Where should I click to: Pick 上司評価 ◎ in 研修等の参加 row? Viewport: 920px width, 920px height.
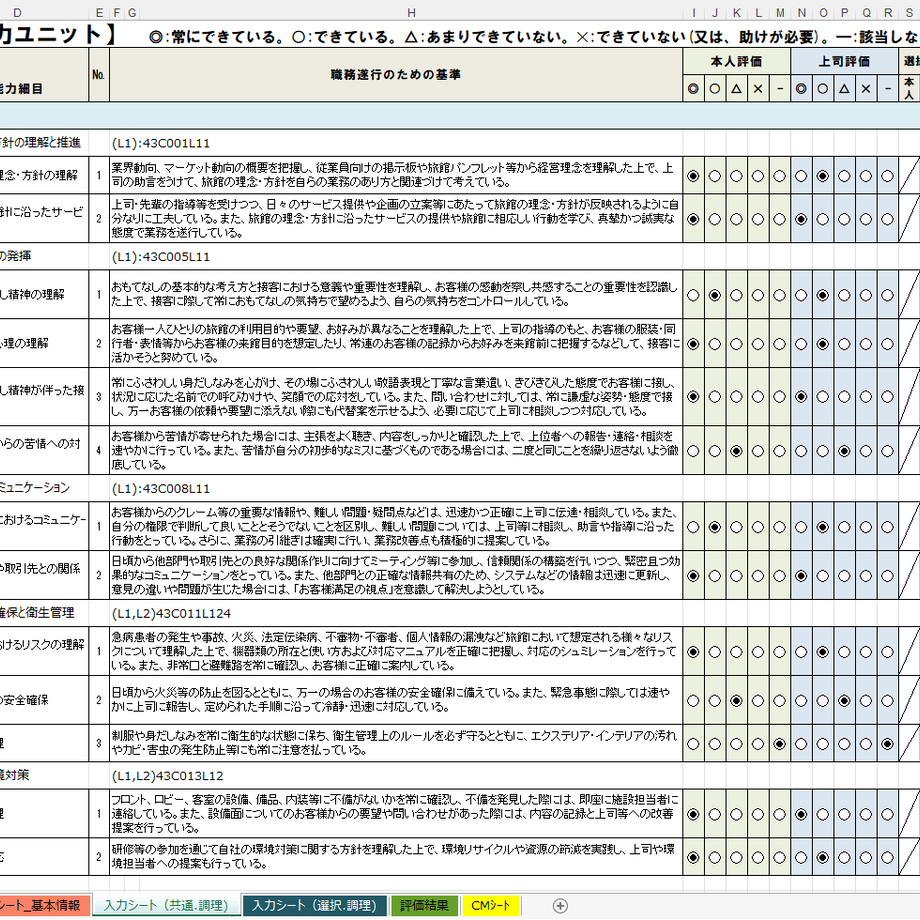[801, 858]
